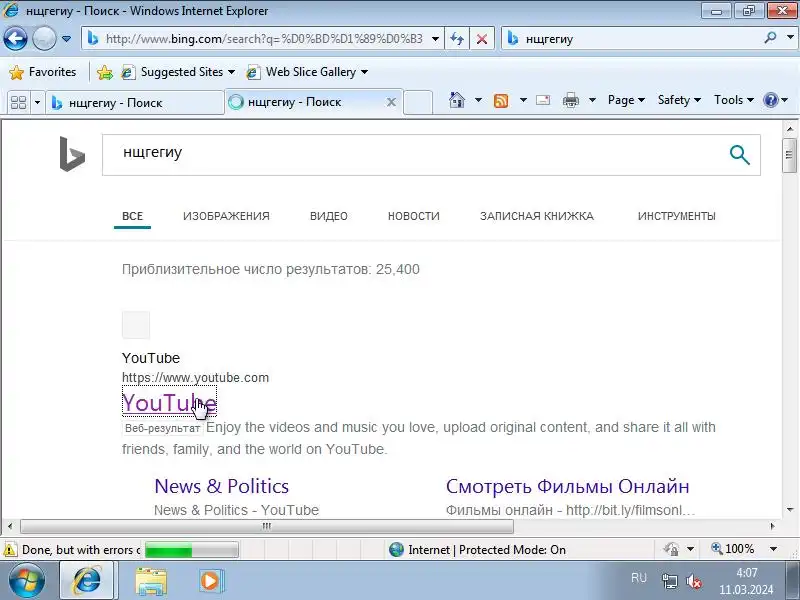Click the status bar privacy report icon
Screen dimensions: 800x600
pos(671,549)
